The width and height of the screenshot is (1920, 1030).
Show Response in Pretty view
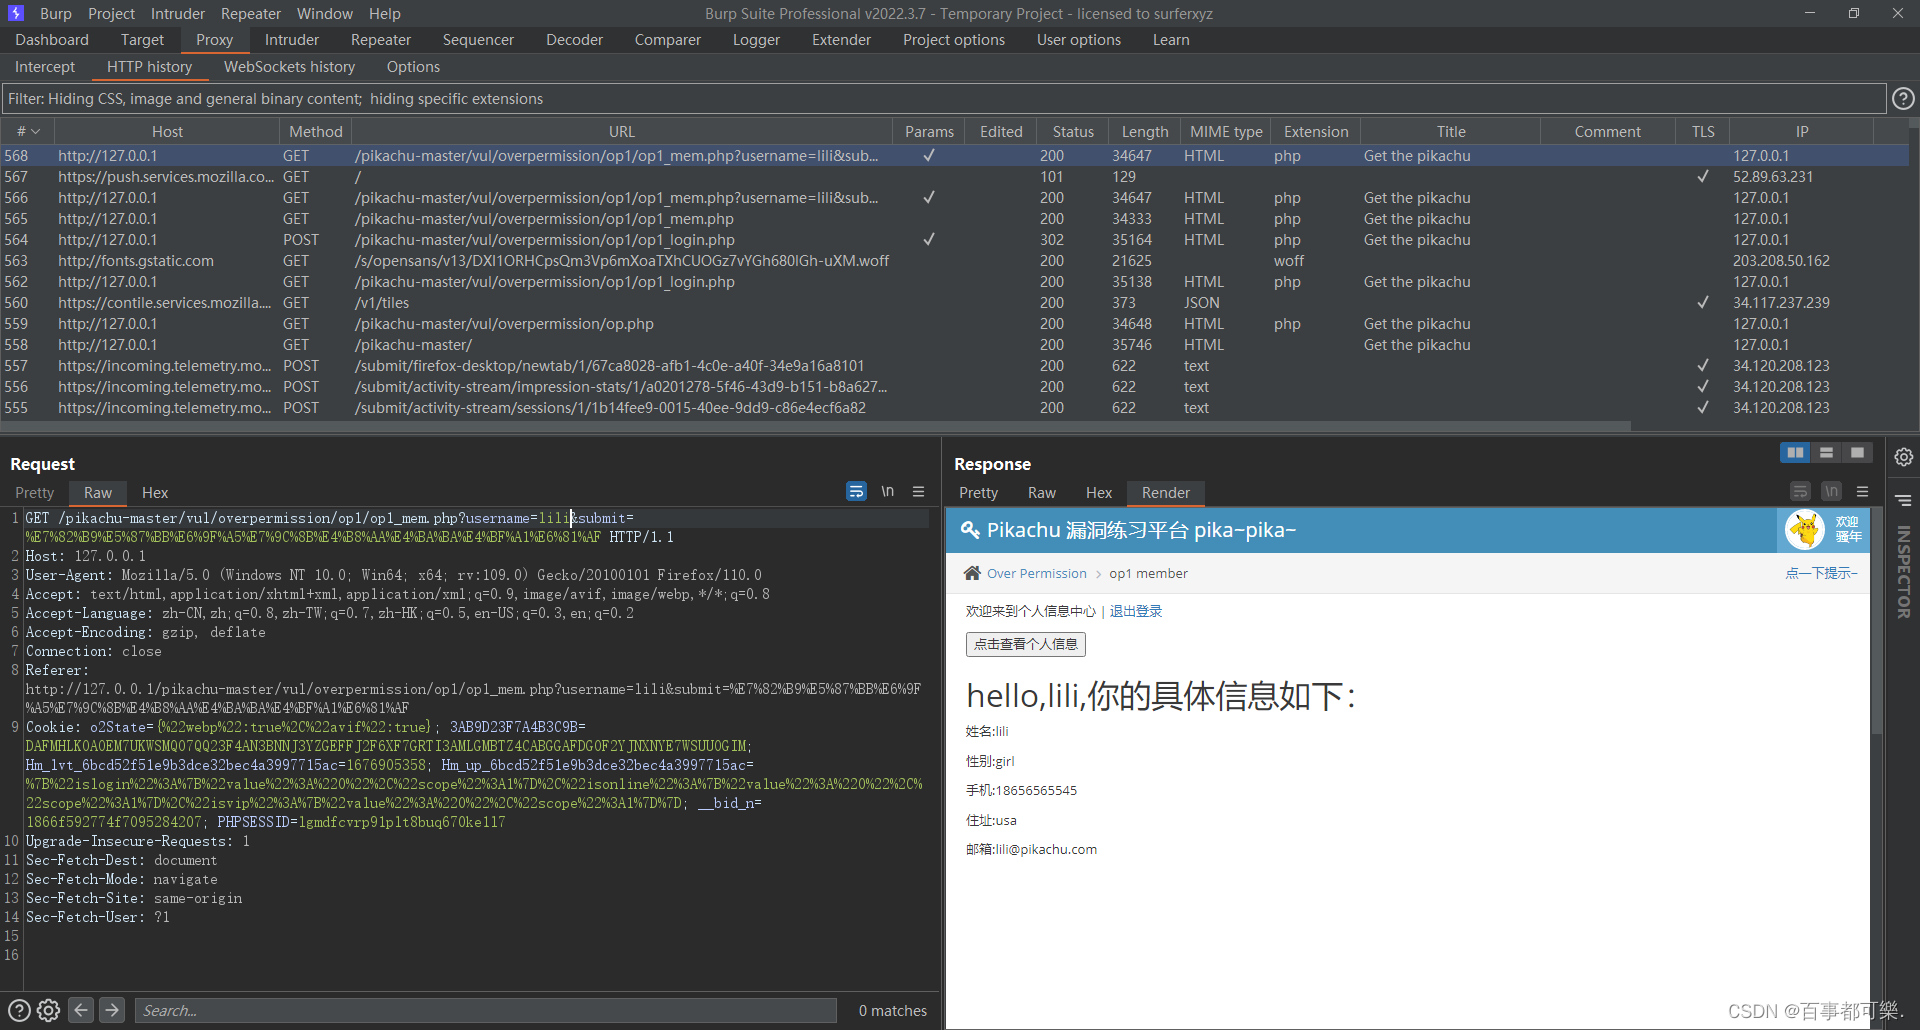[x=978, y=493]
